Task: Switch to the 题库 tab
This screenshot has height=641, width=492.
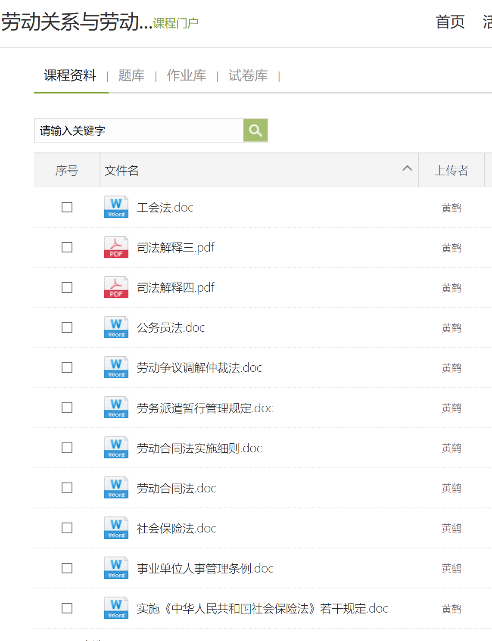Action: coord(131,75)
